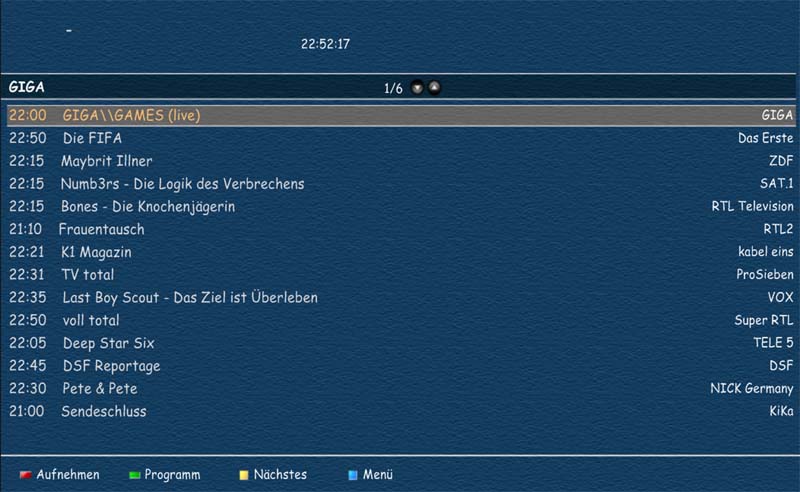Click the DSF channel name
800x492 pixels.
click(781, 366)
